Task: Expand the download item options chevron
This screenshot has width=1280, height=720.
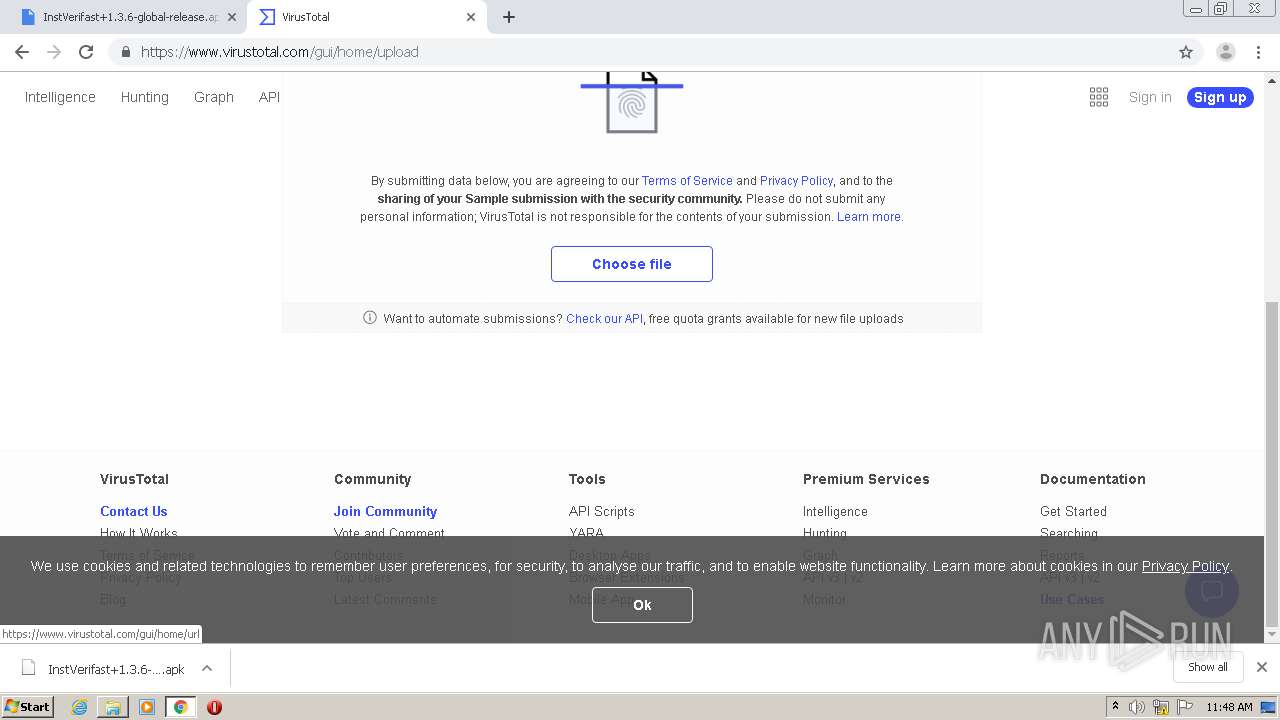Action: coord(207,669)
